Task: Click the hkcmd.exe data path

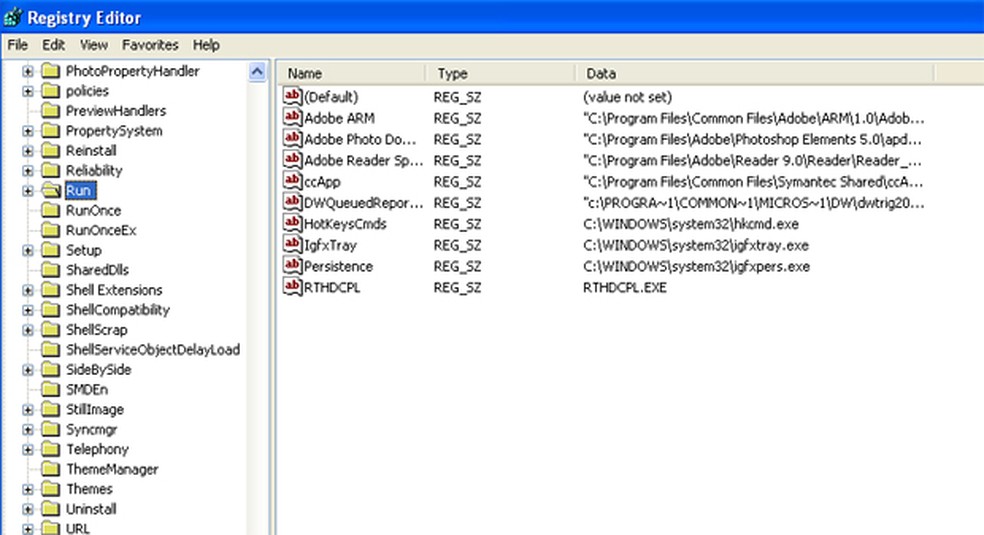Action: 691,224
